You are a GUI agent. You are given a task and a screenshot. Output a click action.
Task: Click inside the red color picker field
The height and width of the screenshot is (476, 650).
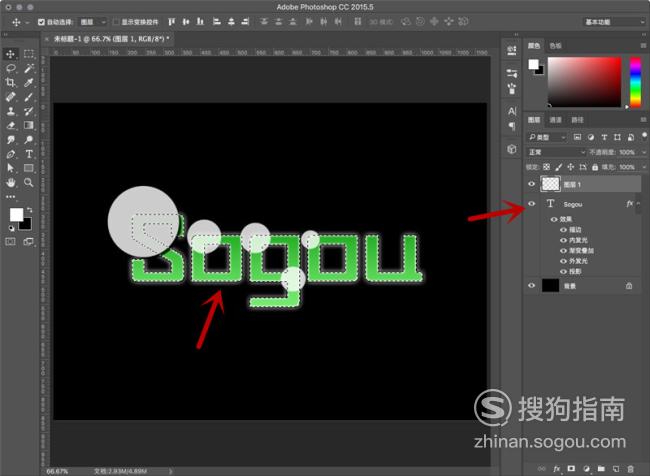click(585, 82)
